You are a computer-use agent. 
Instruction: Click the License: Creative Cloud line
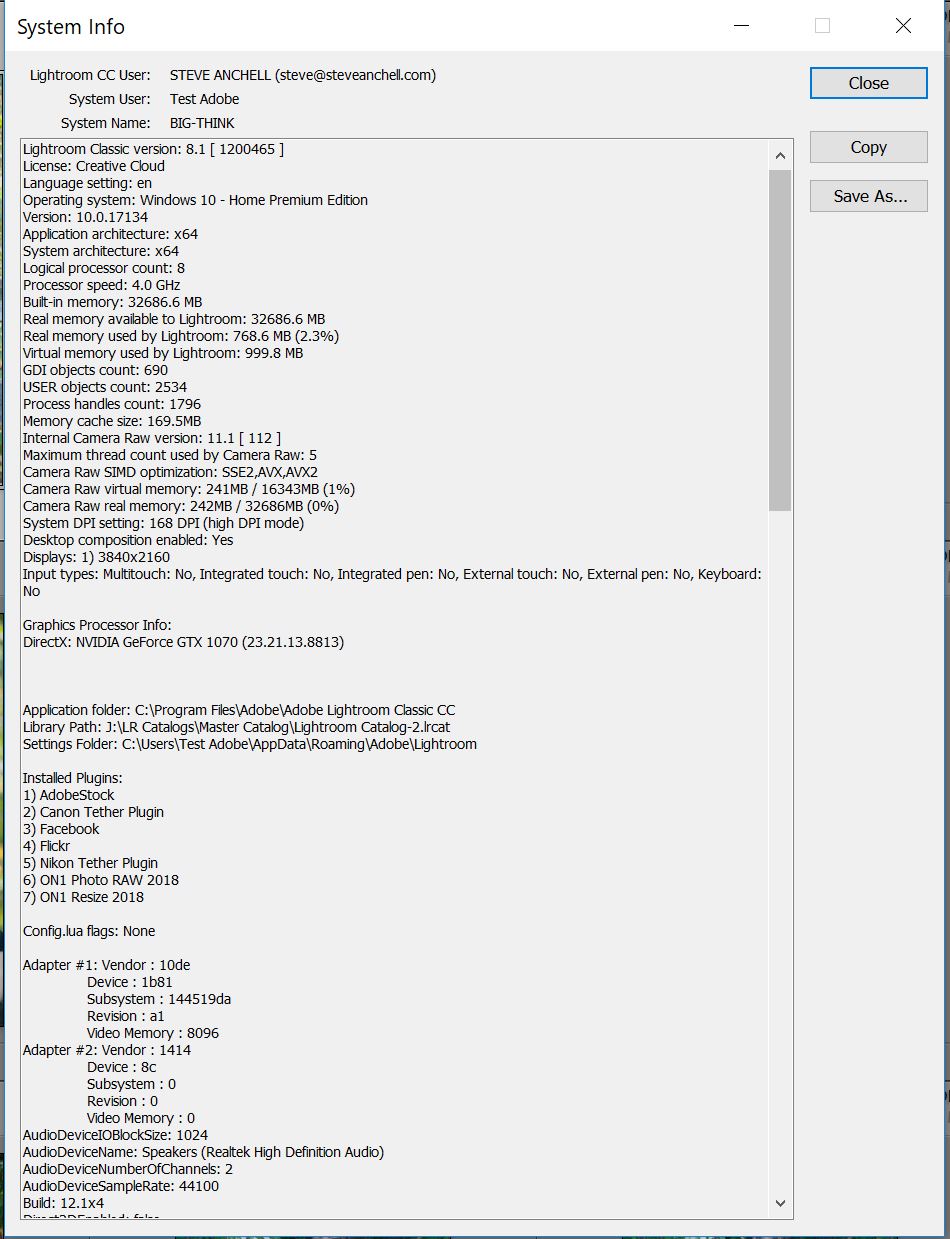[94, 166]
